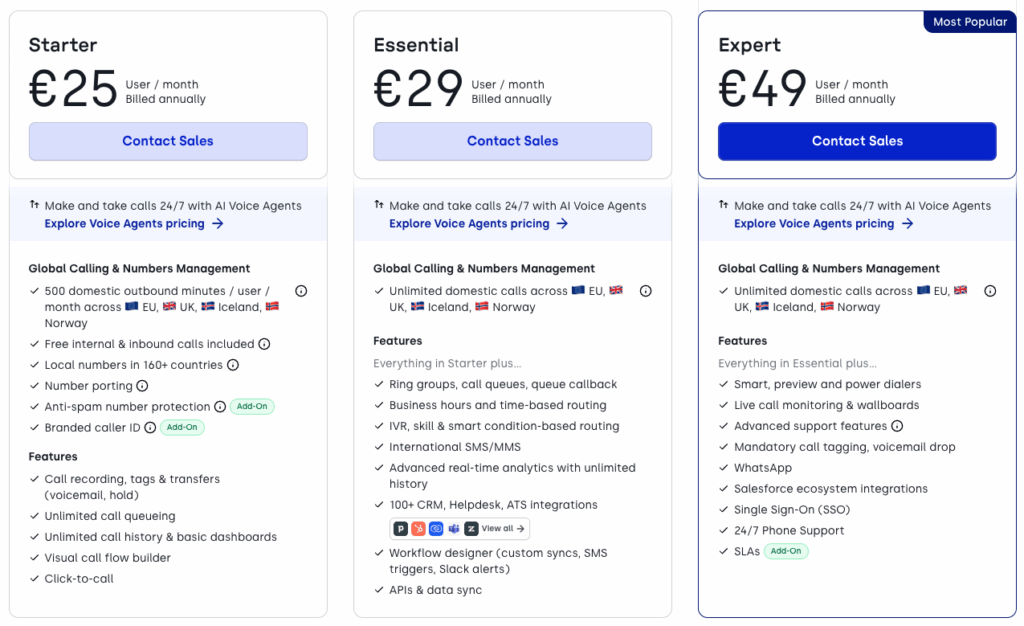
Task: Open info tooltip on Expert's Unlimited domestic calls
Action: pyautogui.click(x=989, y=290)
